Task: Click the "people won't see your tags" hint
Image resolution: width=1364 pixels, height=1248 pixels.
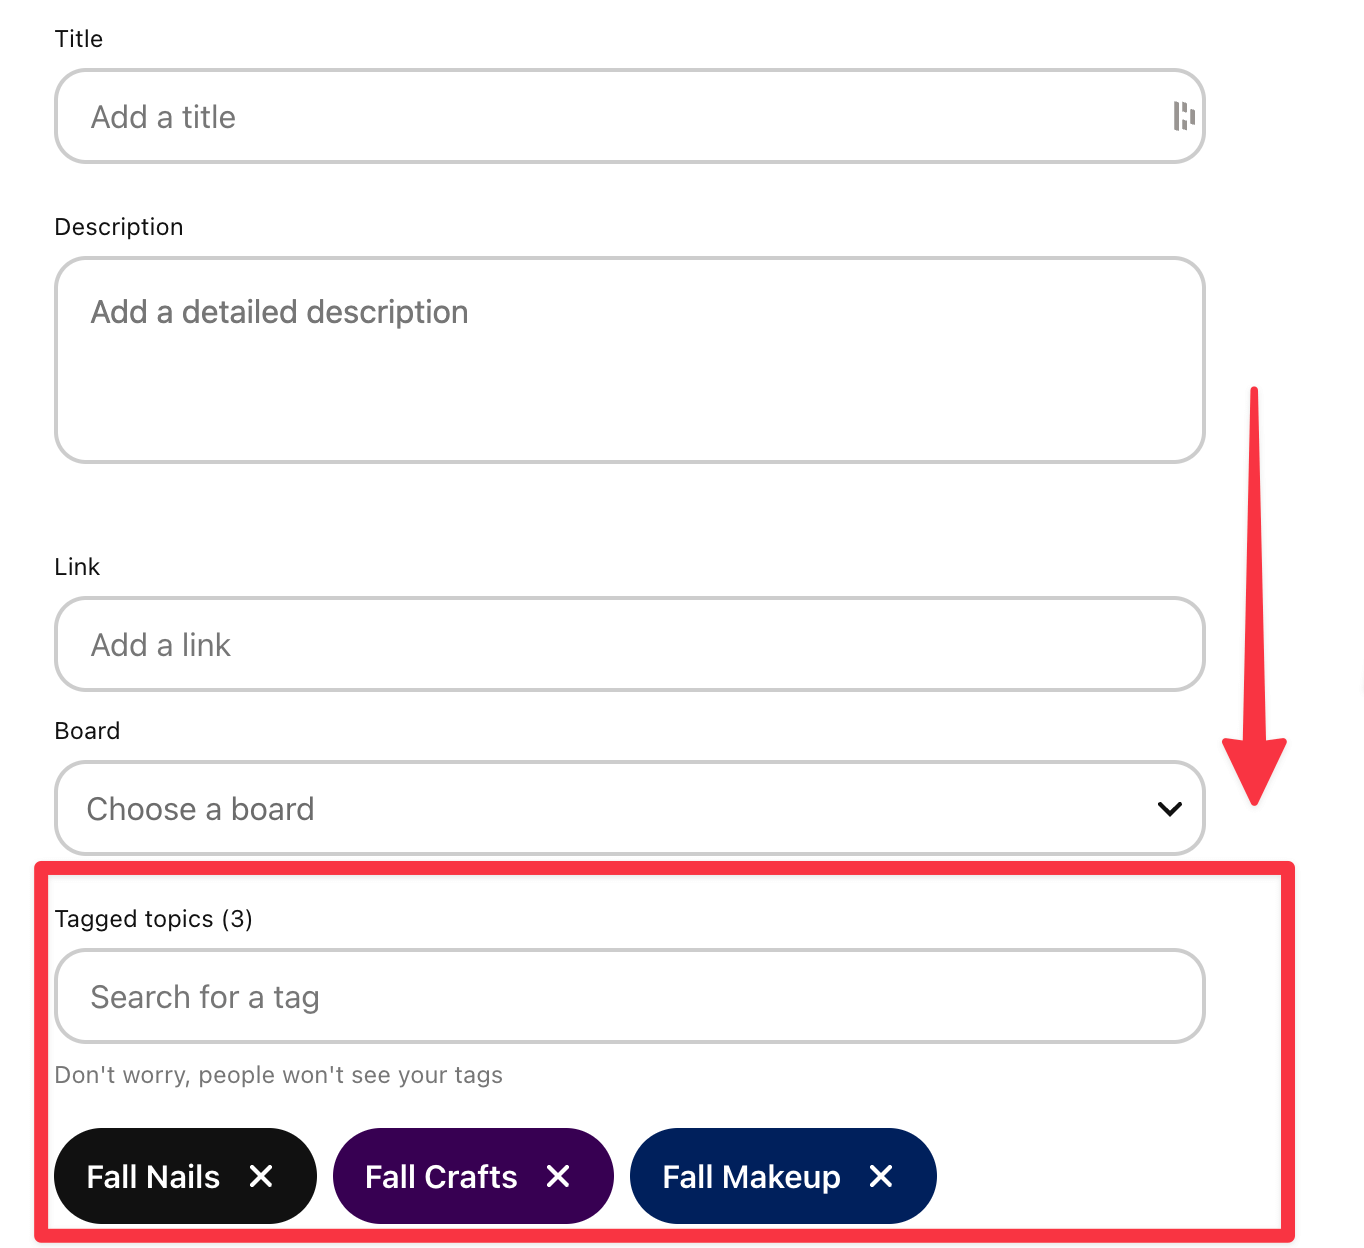Action: 279,1075
